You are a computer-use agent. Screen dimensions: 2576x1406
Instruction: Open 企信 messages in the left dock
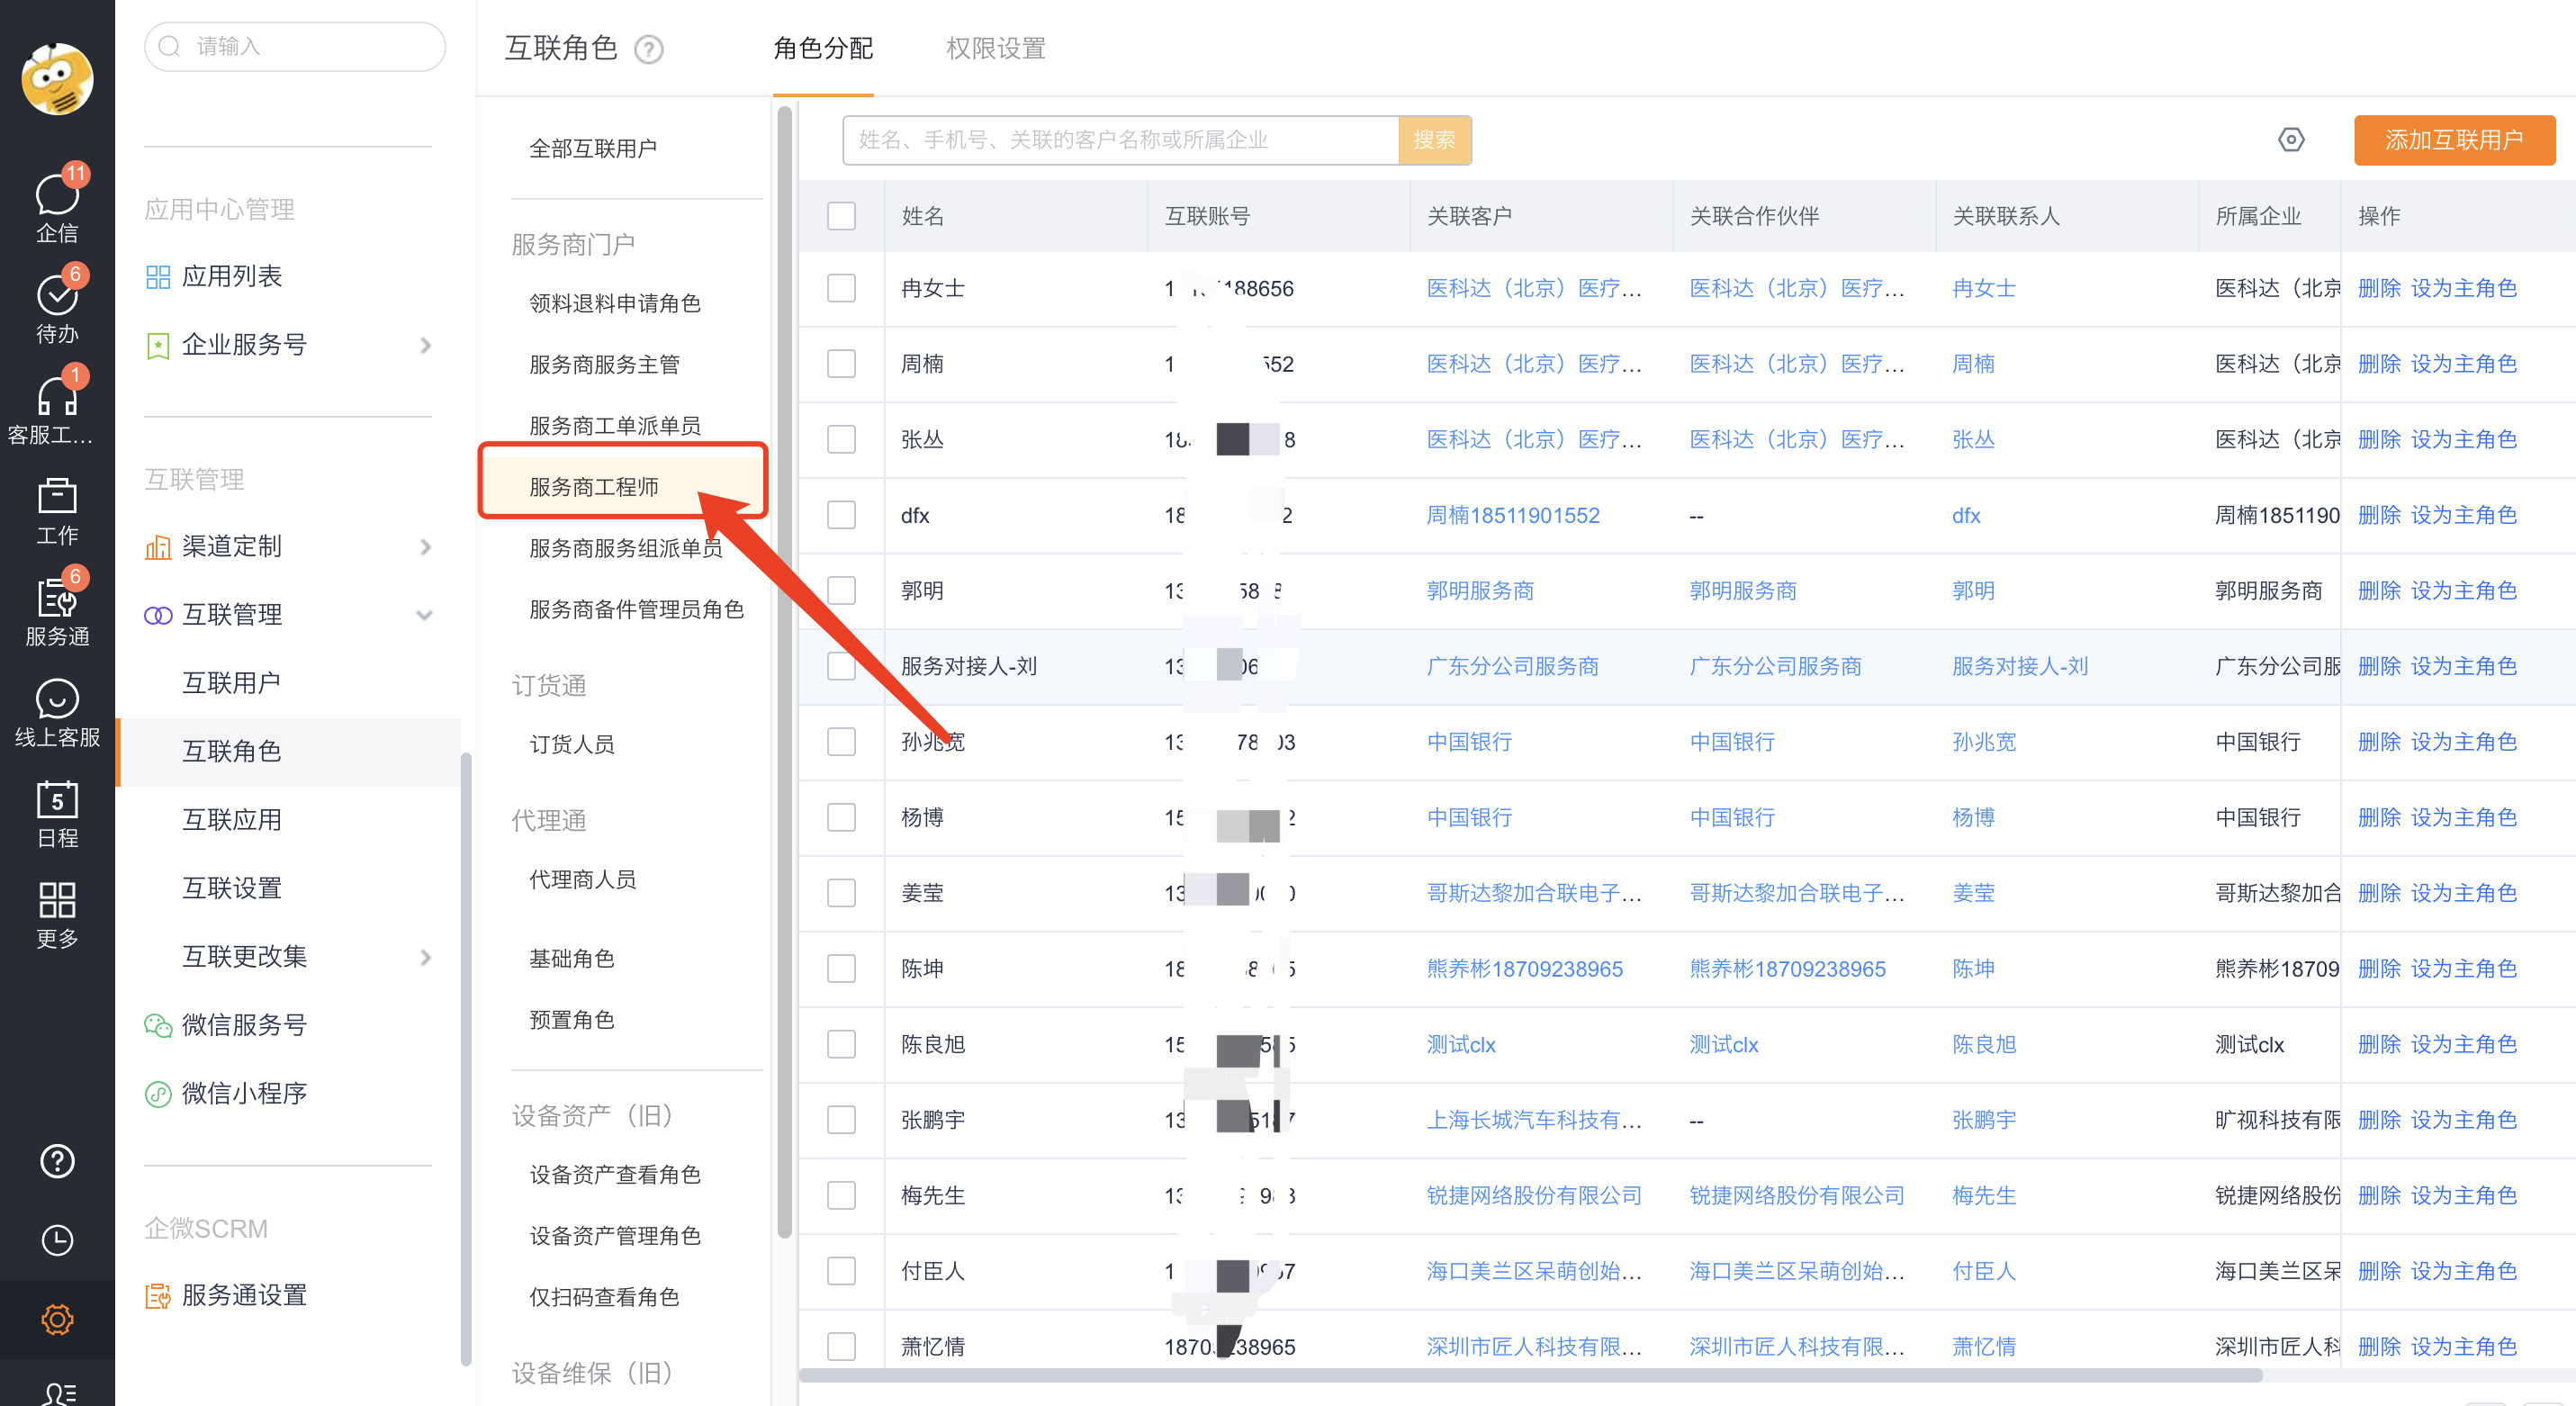[57, 205]
